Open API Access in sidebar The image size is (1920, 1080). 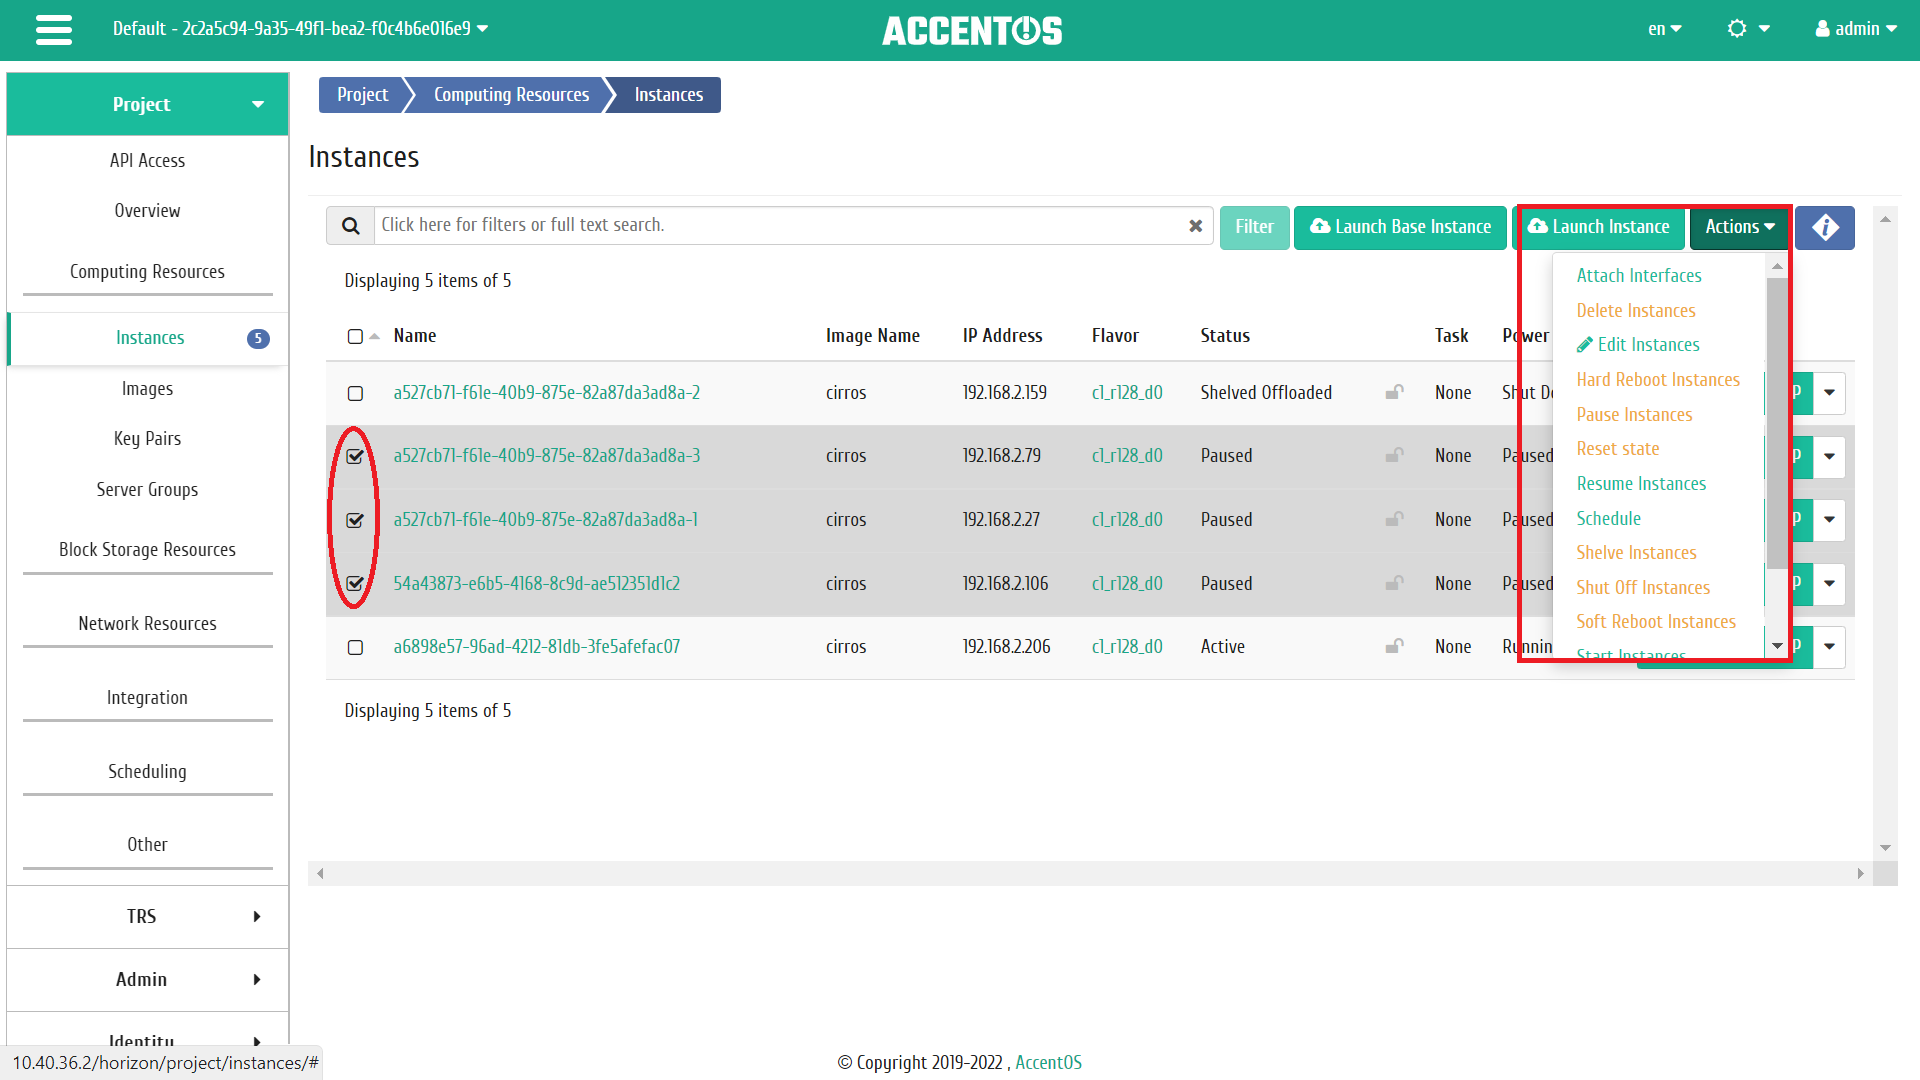tap(148, 160)
